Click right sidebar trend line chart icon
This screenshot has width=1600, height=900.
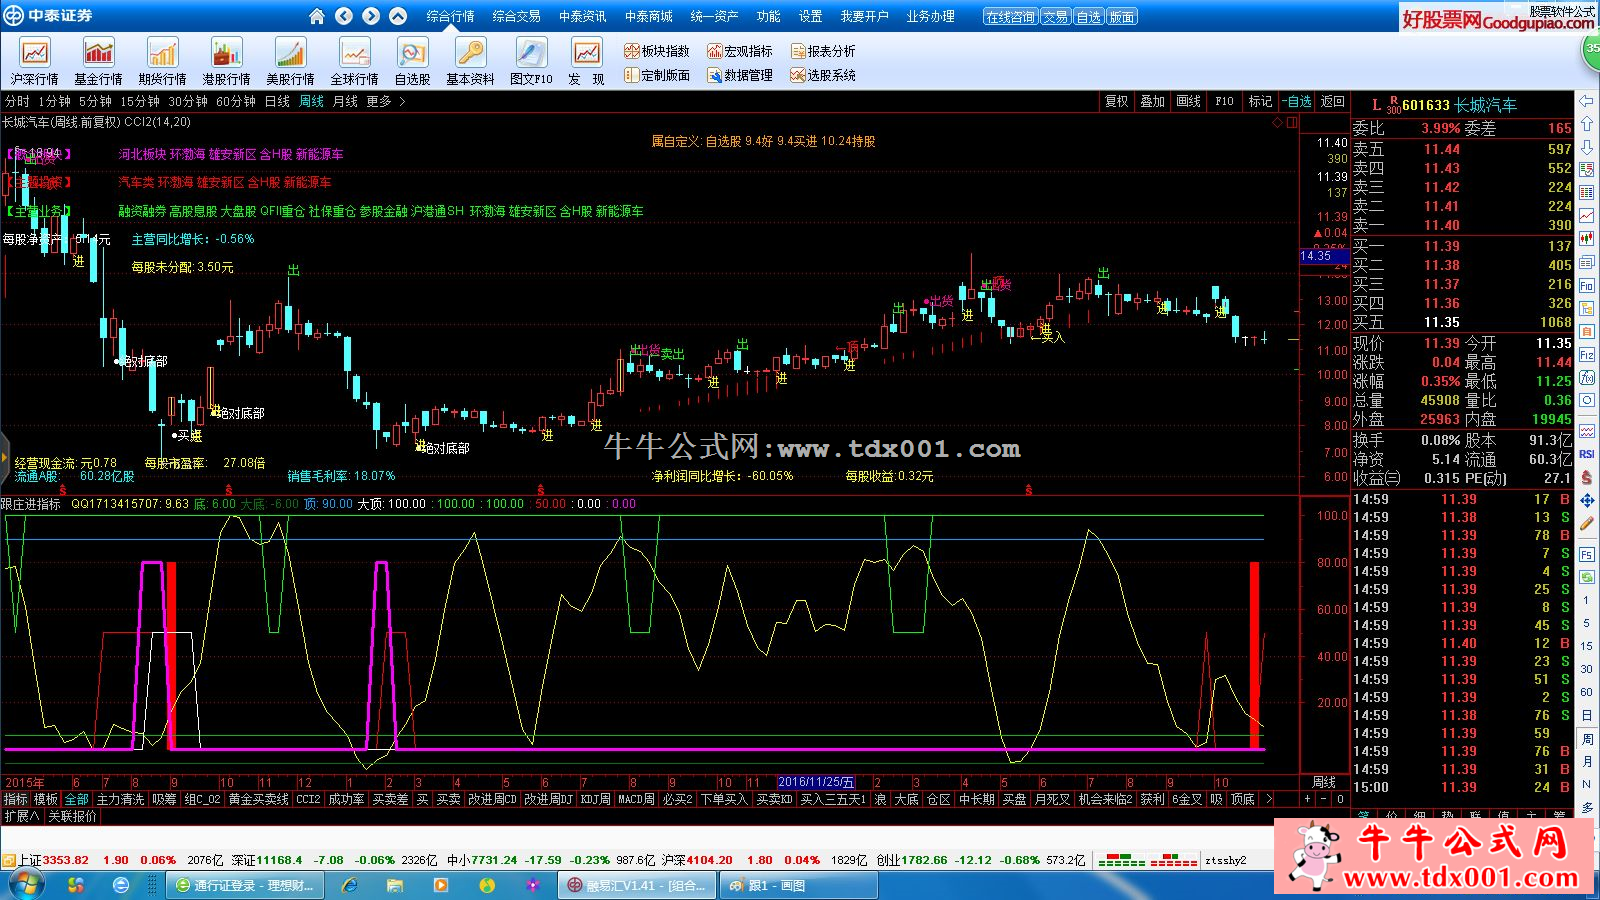[x=1587, y=216]
